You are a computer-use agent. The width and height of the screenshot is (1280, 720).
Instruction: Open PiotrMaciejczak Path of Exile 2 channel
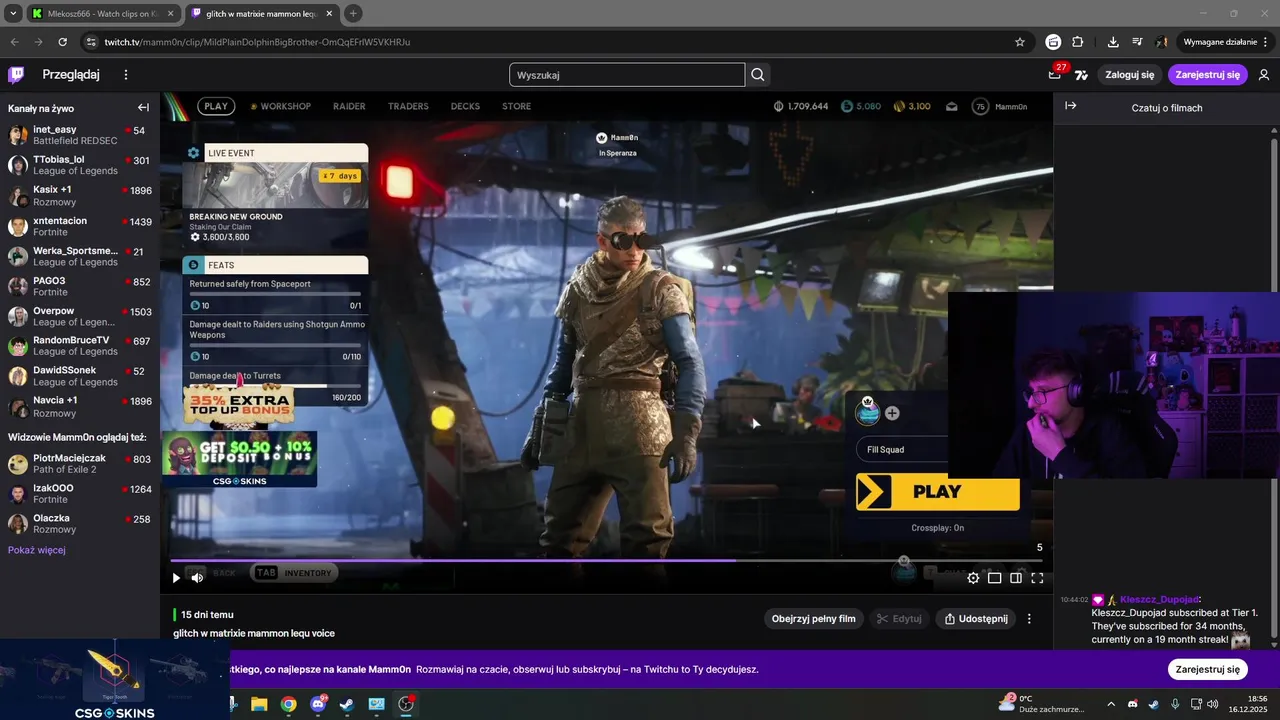[x=80, y=464]
